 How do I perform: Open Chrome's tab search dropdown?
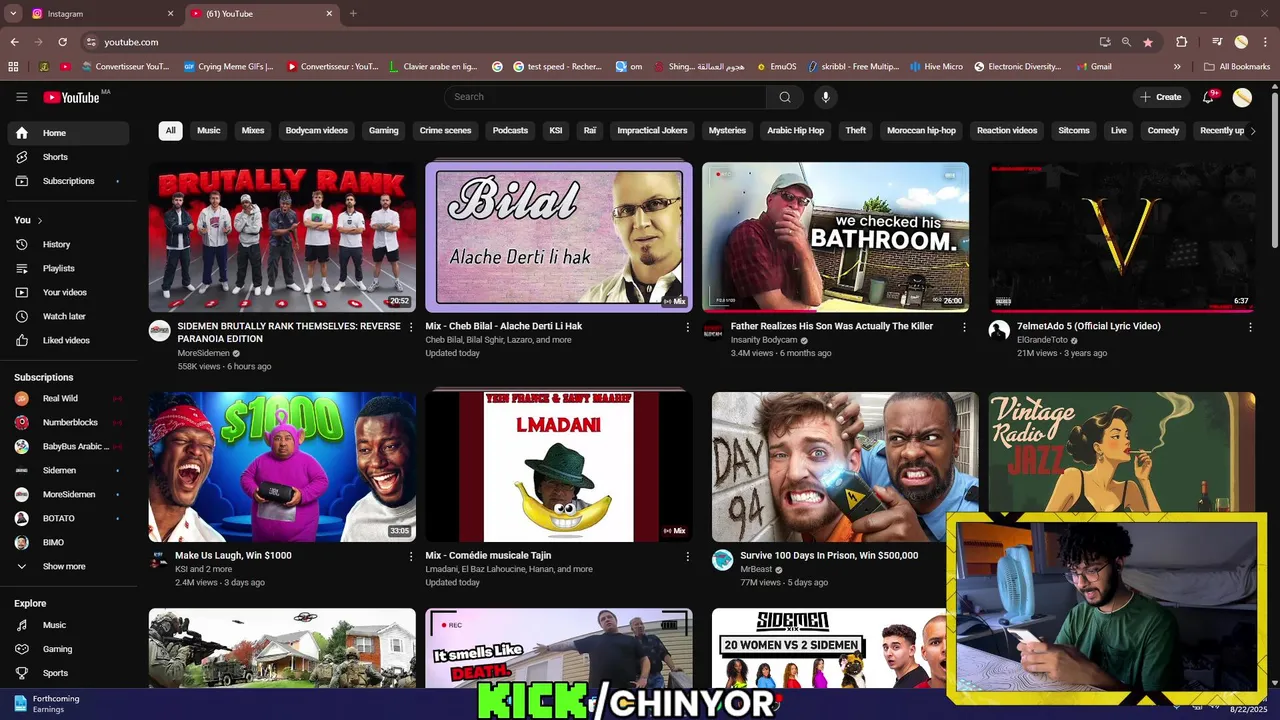(13, 14)
